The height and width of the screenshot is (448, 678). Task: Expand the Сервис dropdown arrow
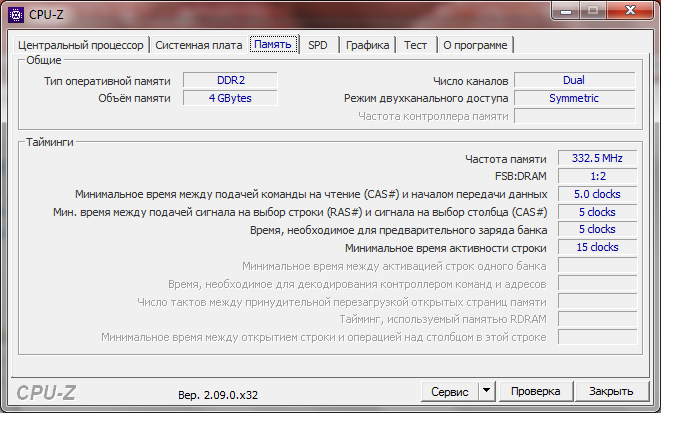pyautogui.click(x=486, y=391)
